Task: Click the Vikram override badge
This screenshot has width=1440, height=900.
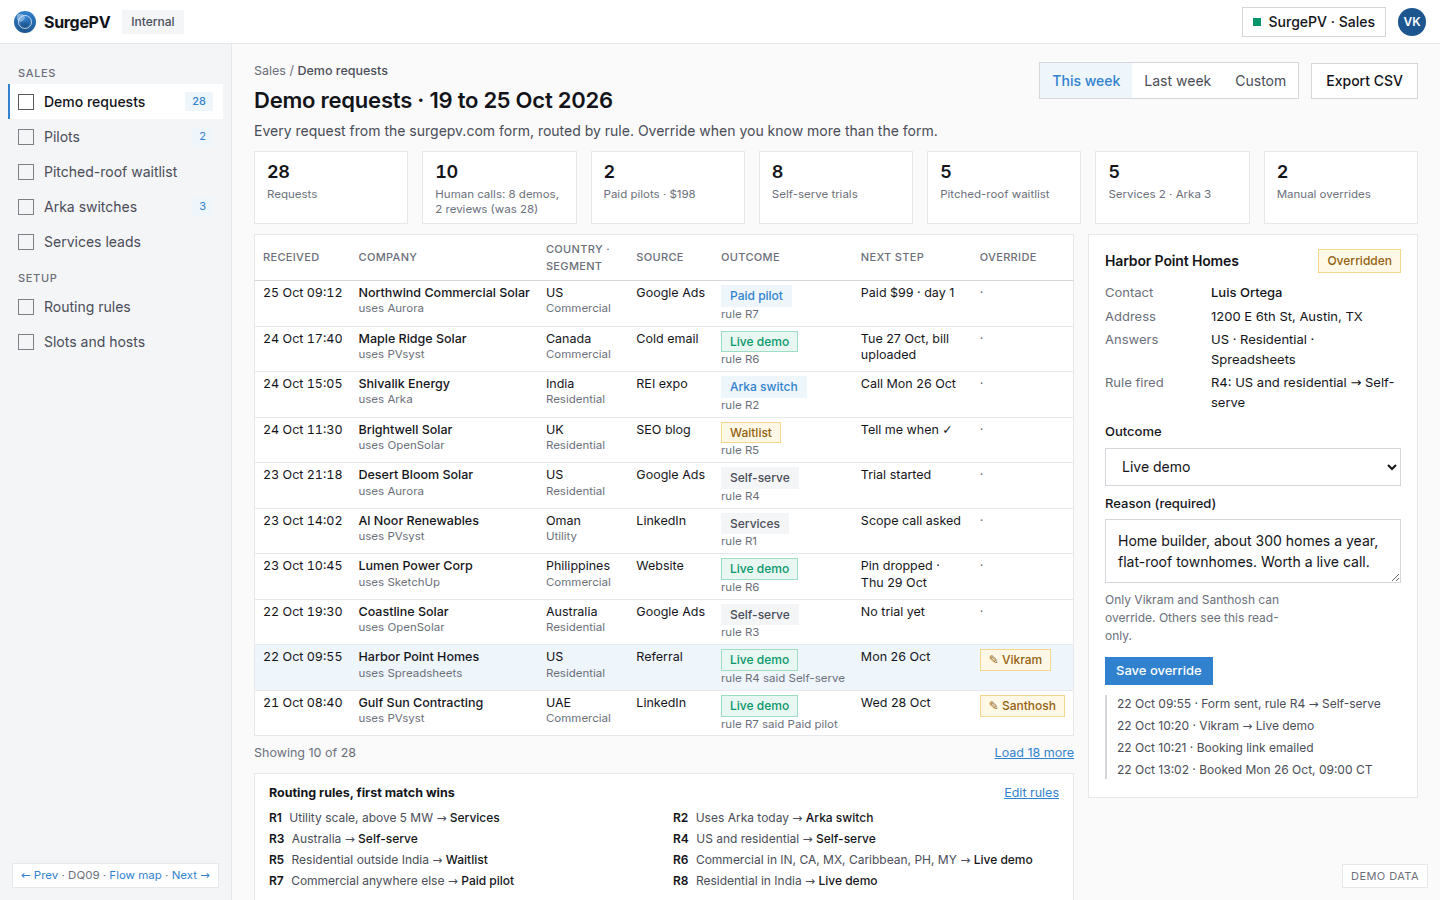Action: click(x=1015, y=660)
